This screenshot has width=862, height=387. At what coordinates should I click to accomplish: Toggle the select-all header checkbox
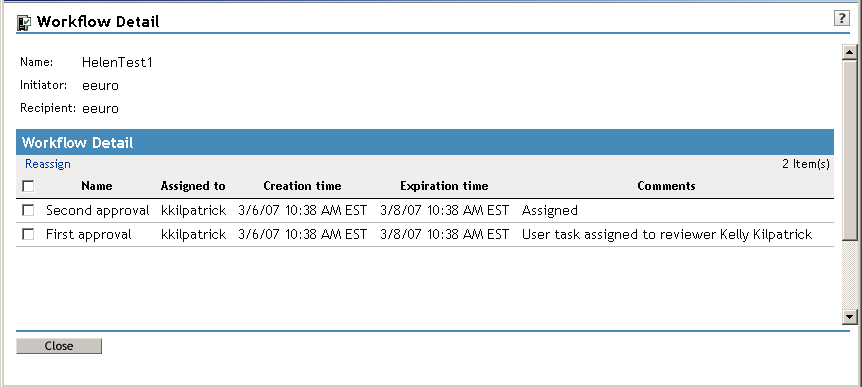[28, 186]
